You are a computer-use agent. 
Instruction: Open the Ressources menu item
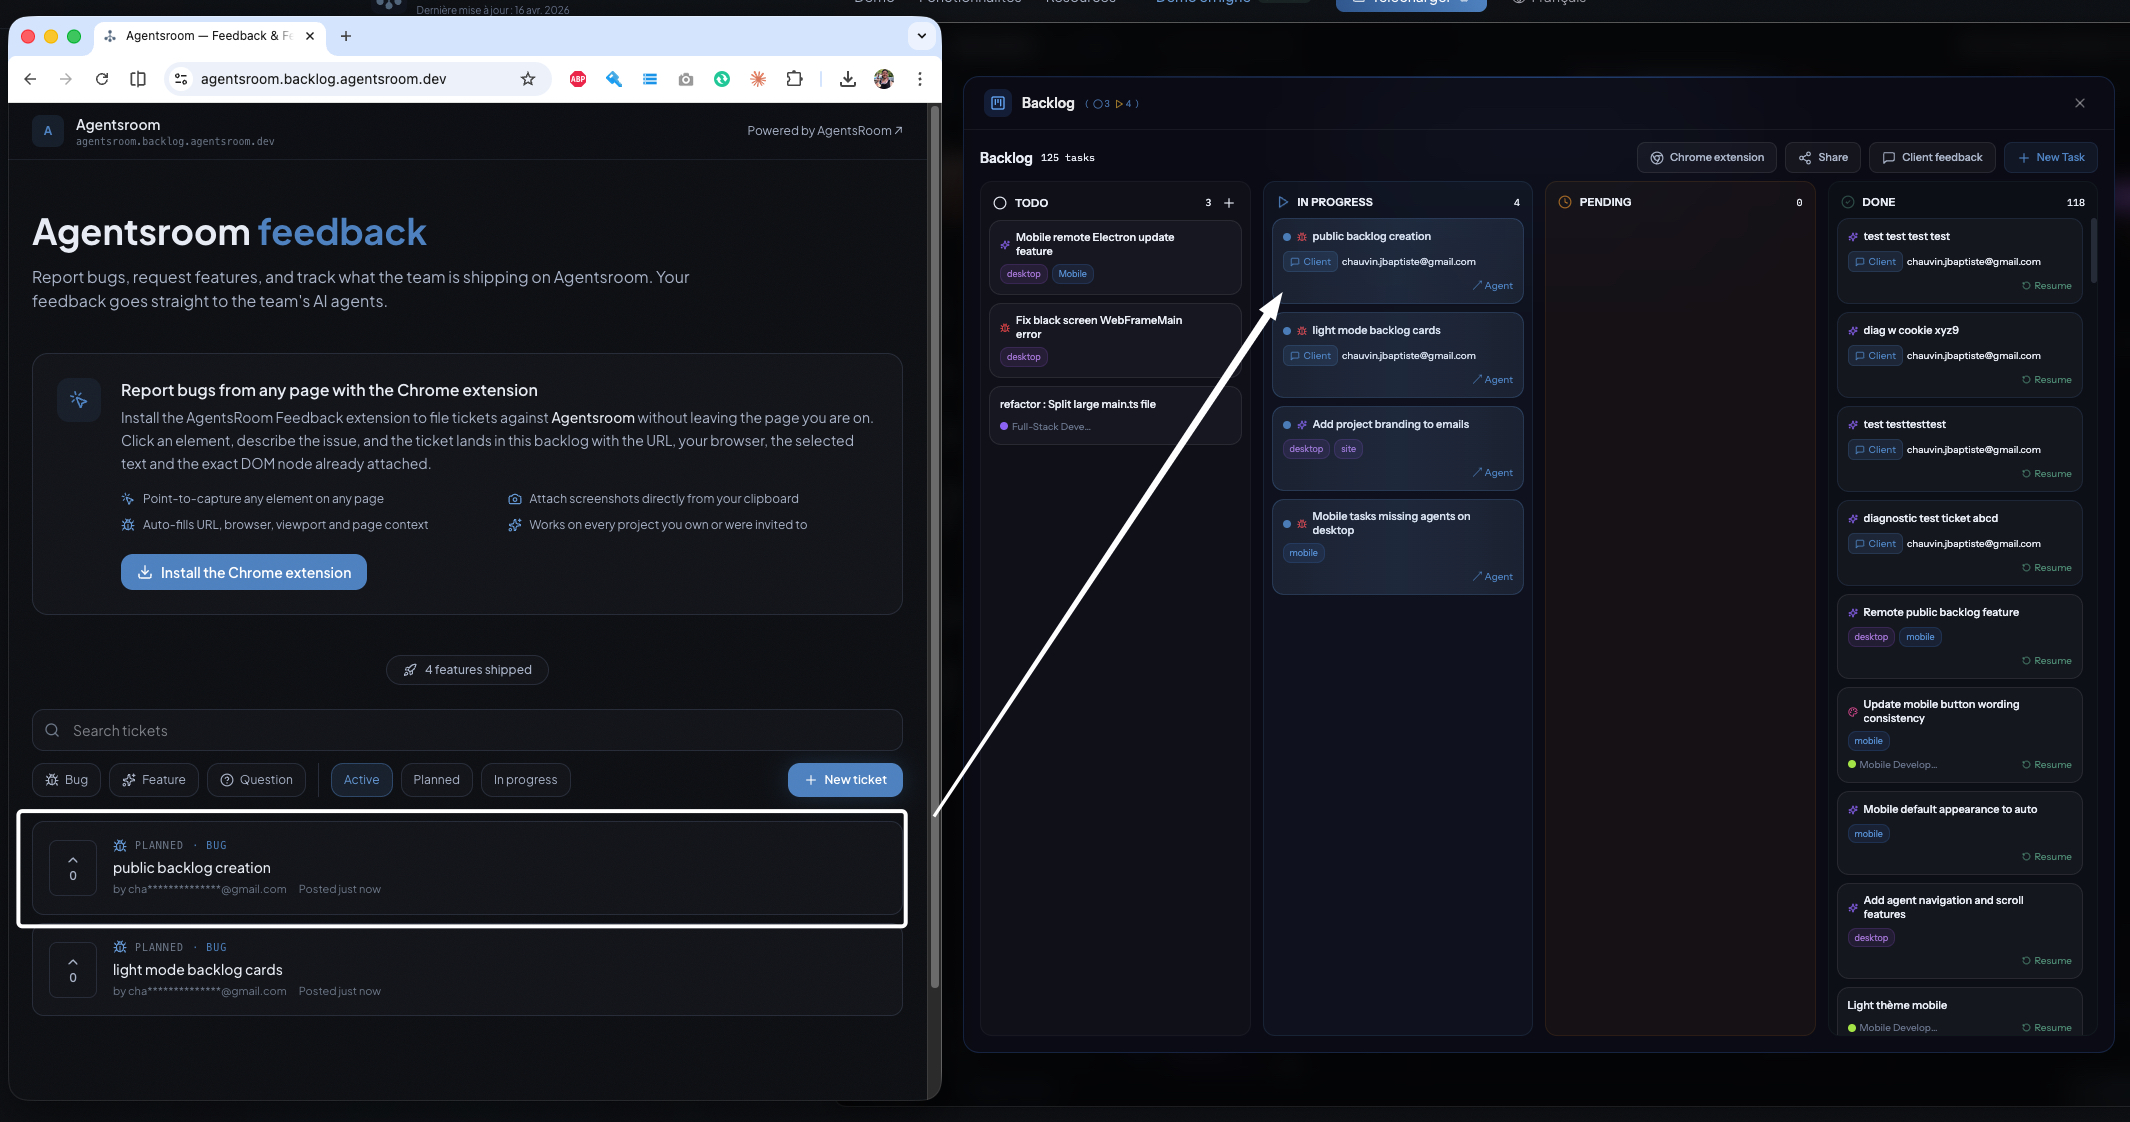tap(1081, 3)
